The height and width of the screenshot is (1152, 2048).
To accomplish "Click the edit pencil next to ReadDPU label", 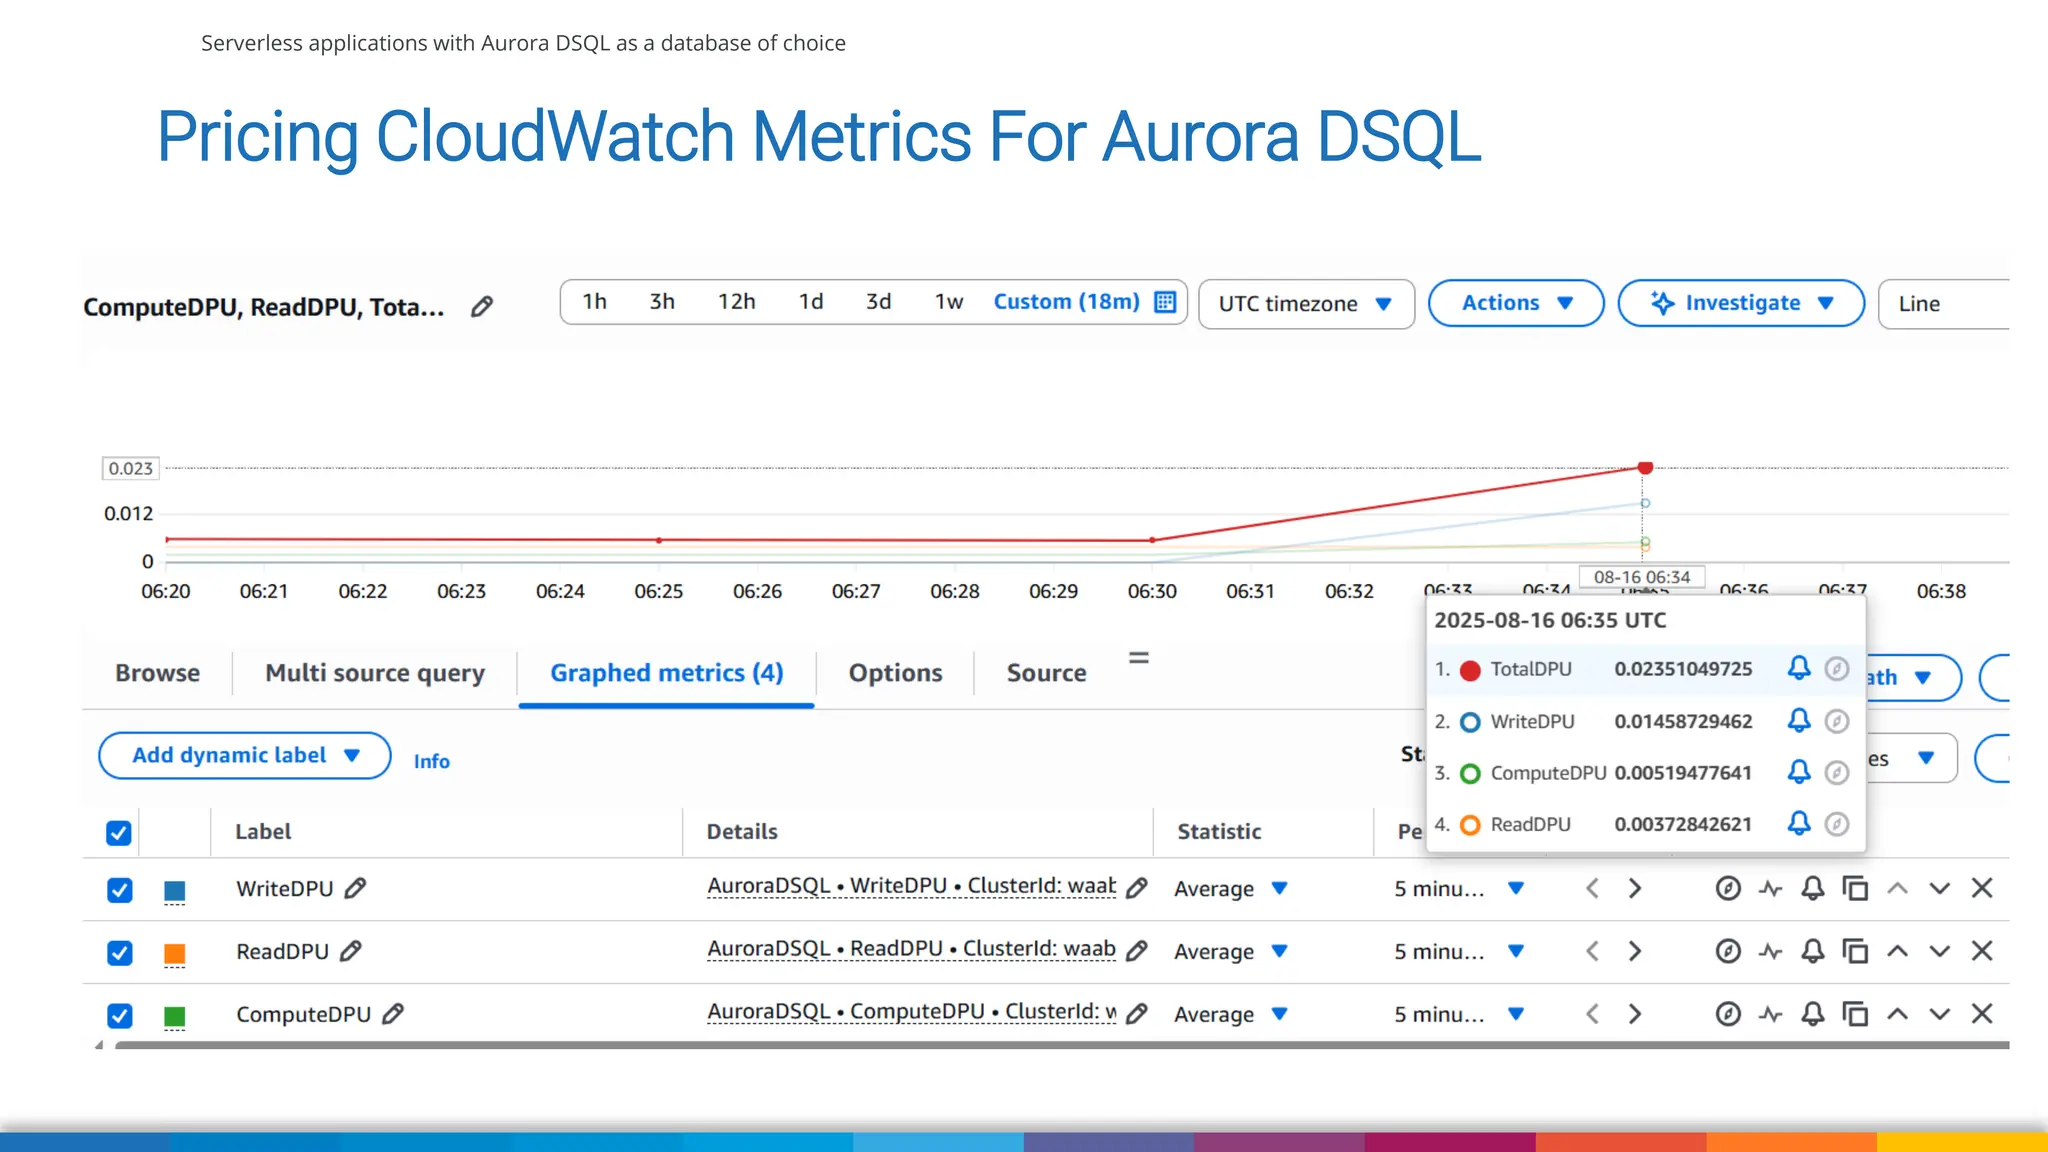I will [x=350, y=951].
